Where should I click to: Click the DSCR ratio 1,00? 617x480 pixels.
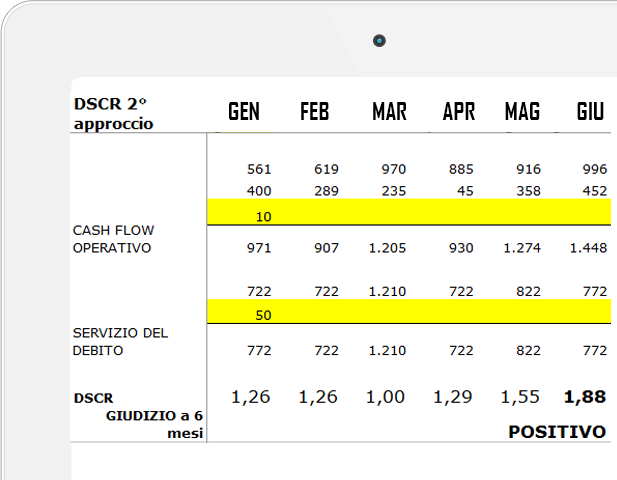[x=385, y=397]
